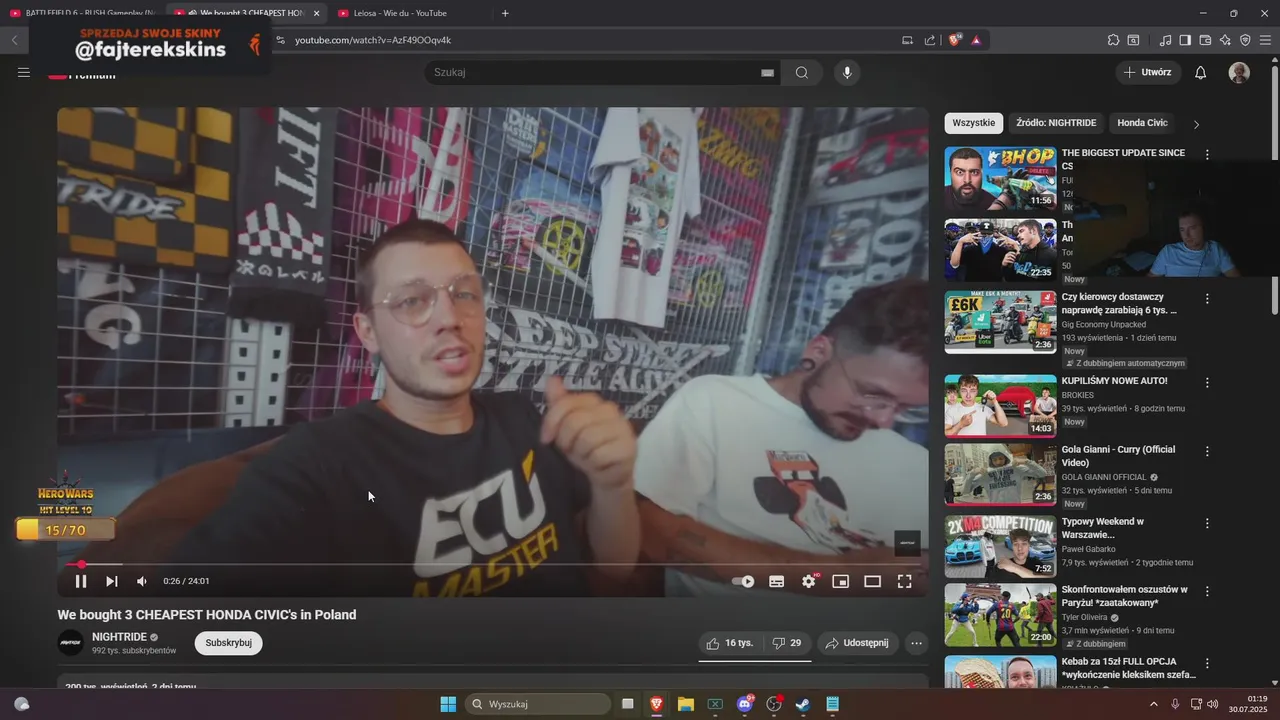This screenshot has height=720, width=1280.
Task: Open Typowy Weekend w Warszawie video title
Action: (x=1102, y=528)
